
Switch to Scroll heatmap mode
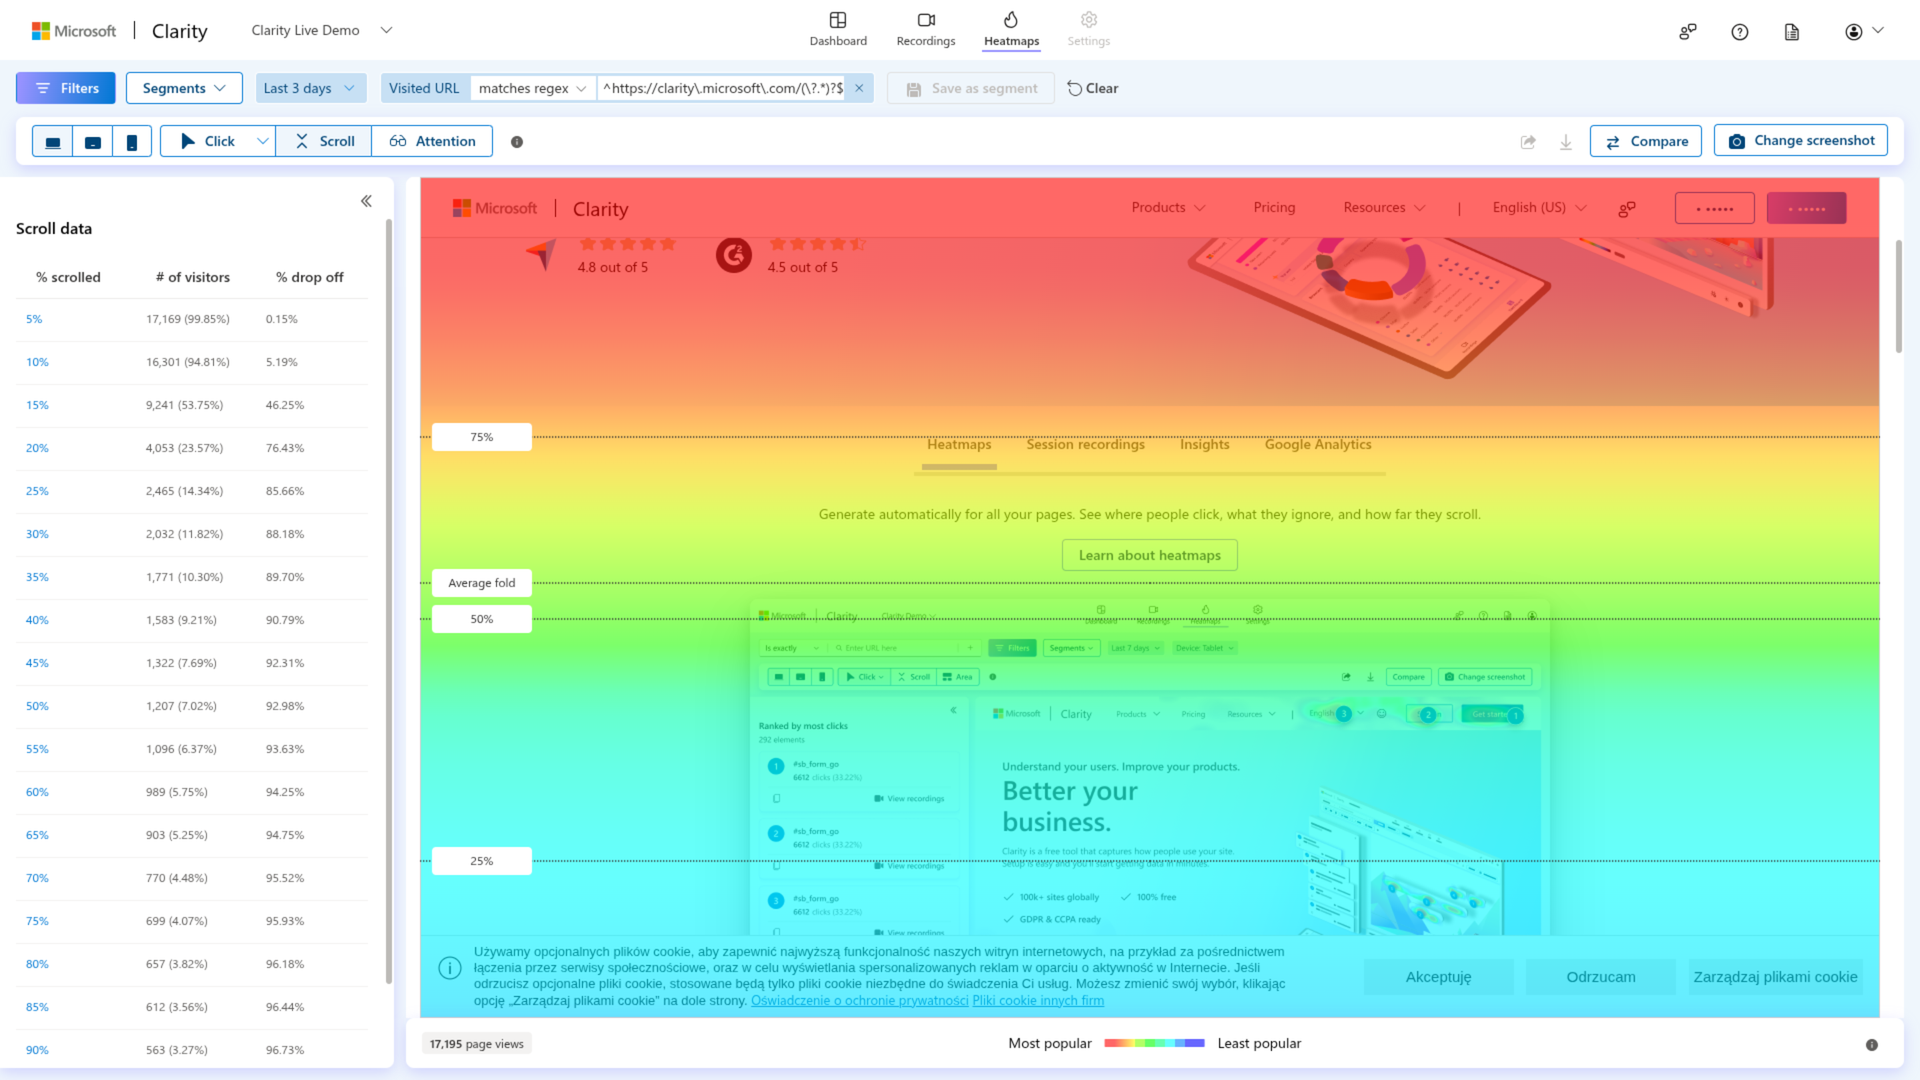pos(324,142)
